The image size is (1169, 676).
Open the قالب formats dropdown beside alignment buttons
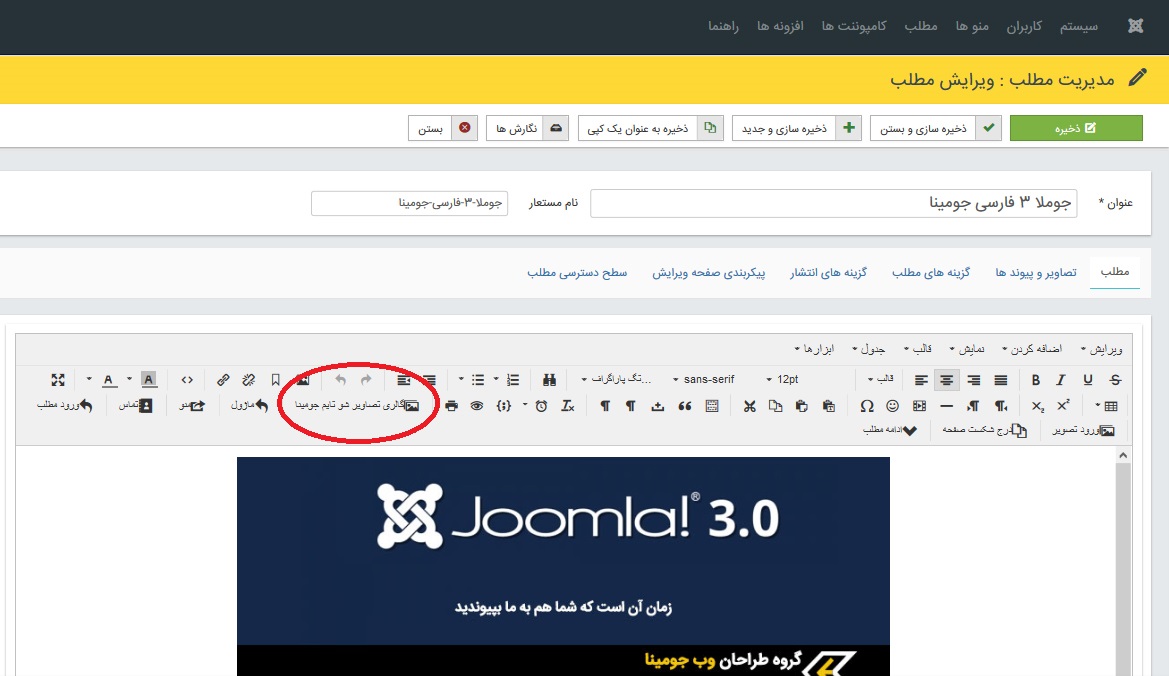pos(880,379)
